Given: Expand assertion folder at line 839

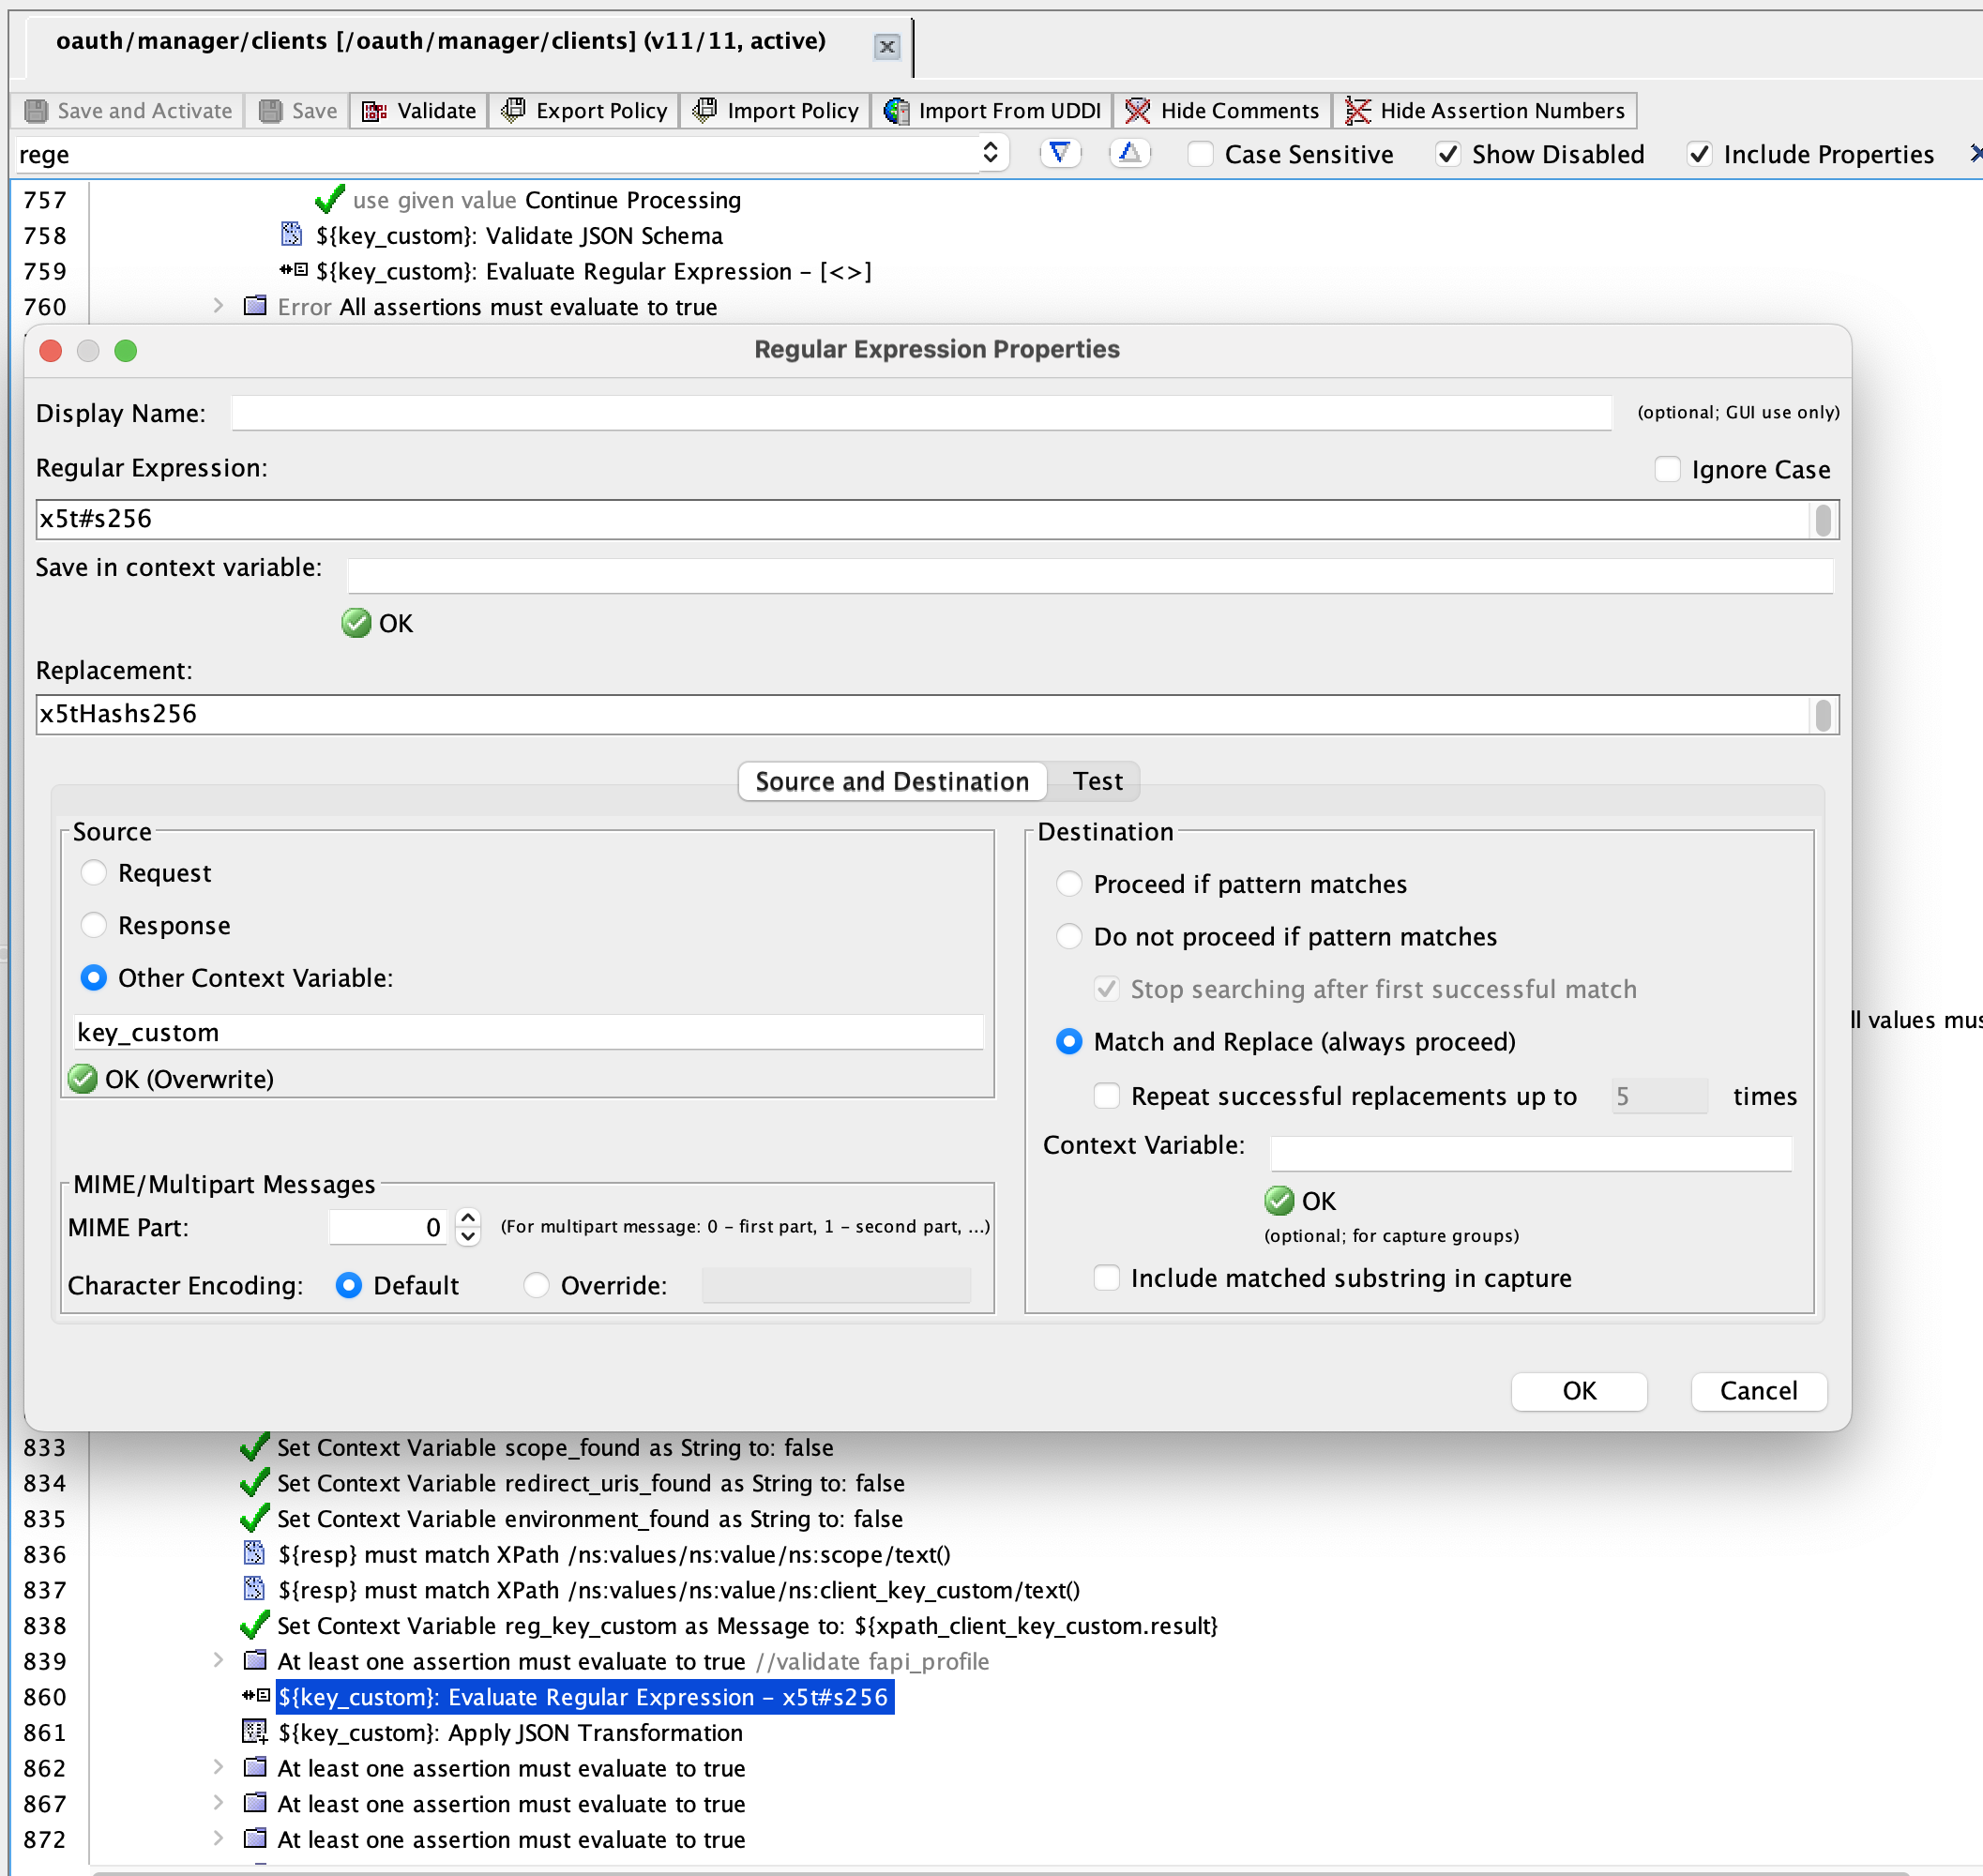Looking at the screenshot, I should click(218, 1661).
